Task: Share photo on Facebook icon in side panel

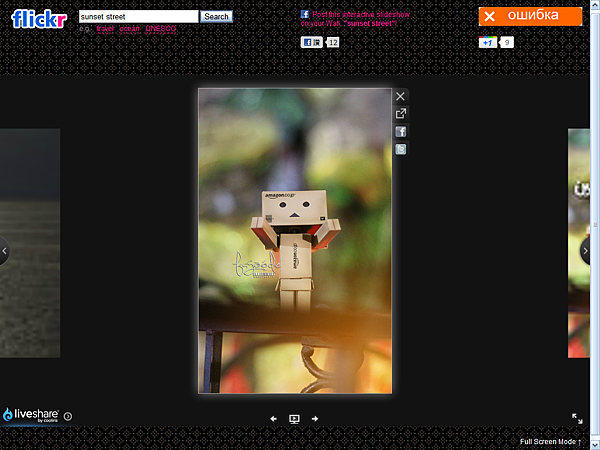Action: pos(401,132)
